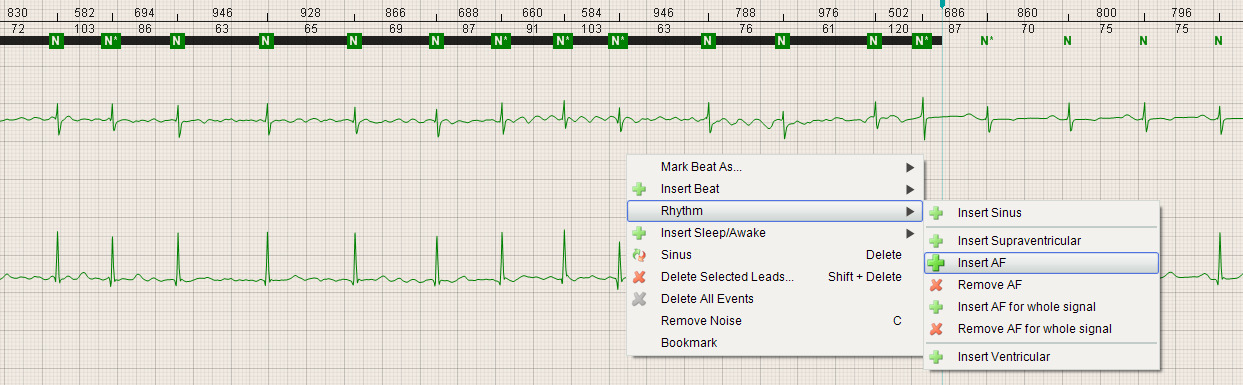The image size is (1243, 385).
Task: Click the RR interval value 688
Action: click(468, 13)
